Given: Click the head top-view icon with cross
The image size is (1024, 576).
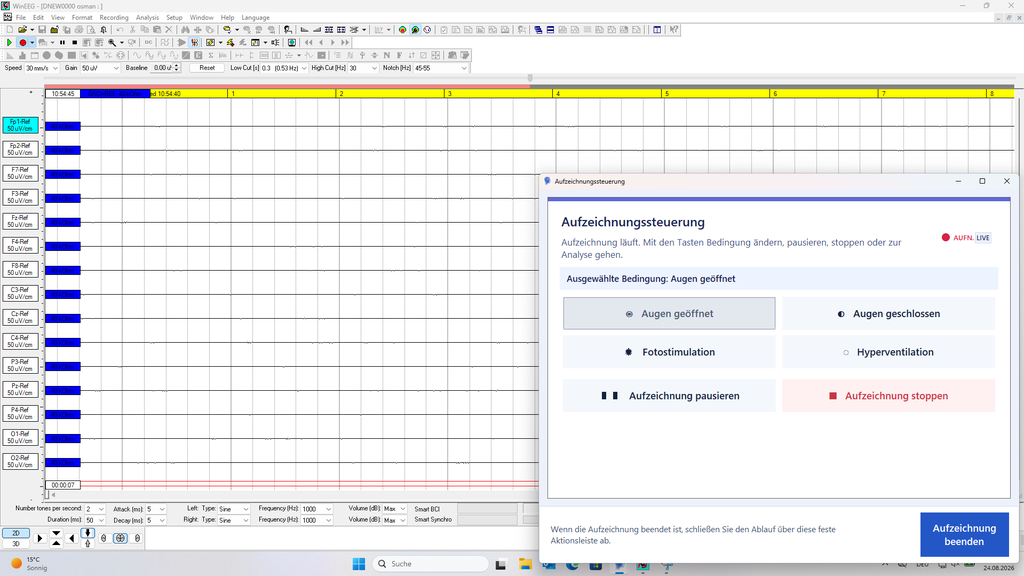Looking at the screenshot, I should coord(120,539).
